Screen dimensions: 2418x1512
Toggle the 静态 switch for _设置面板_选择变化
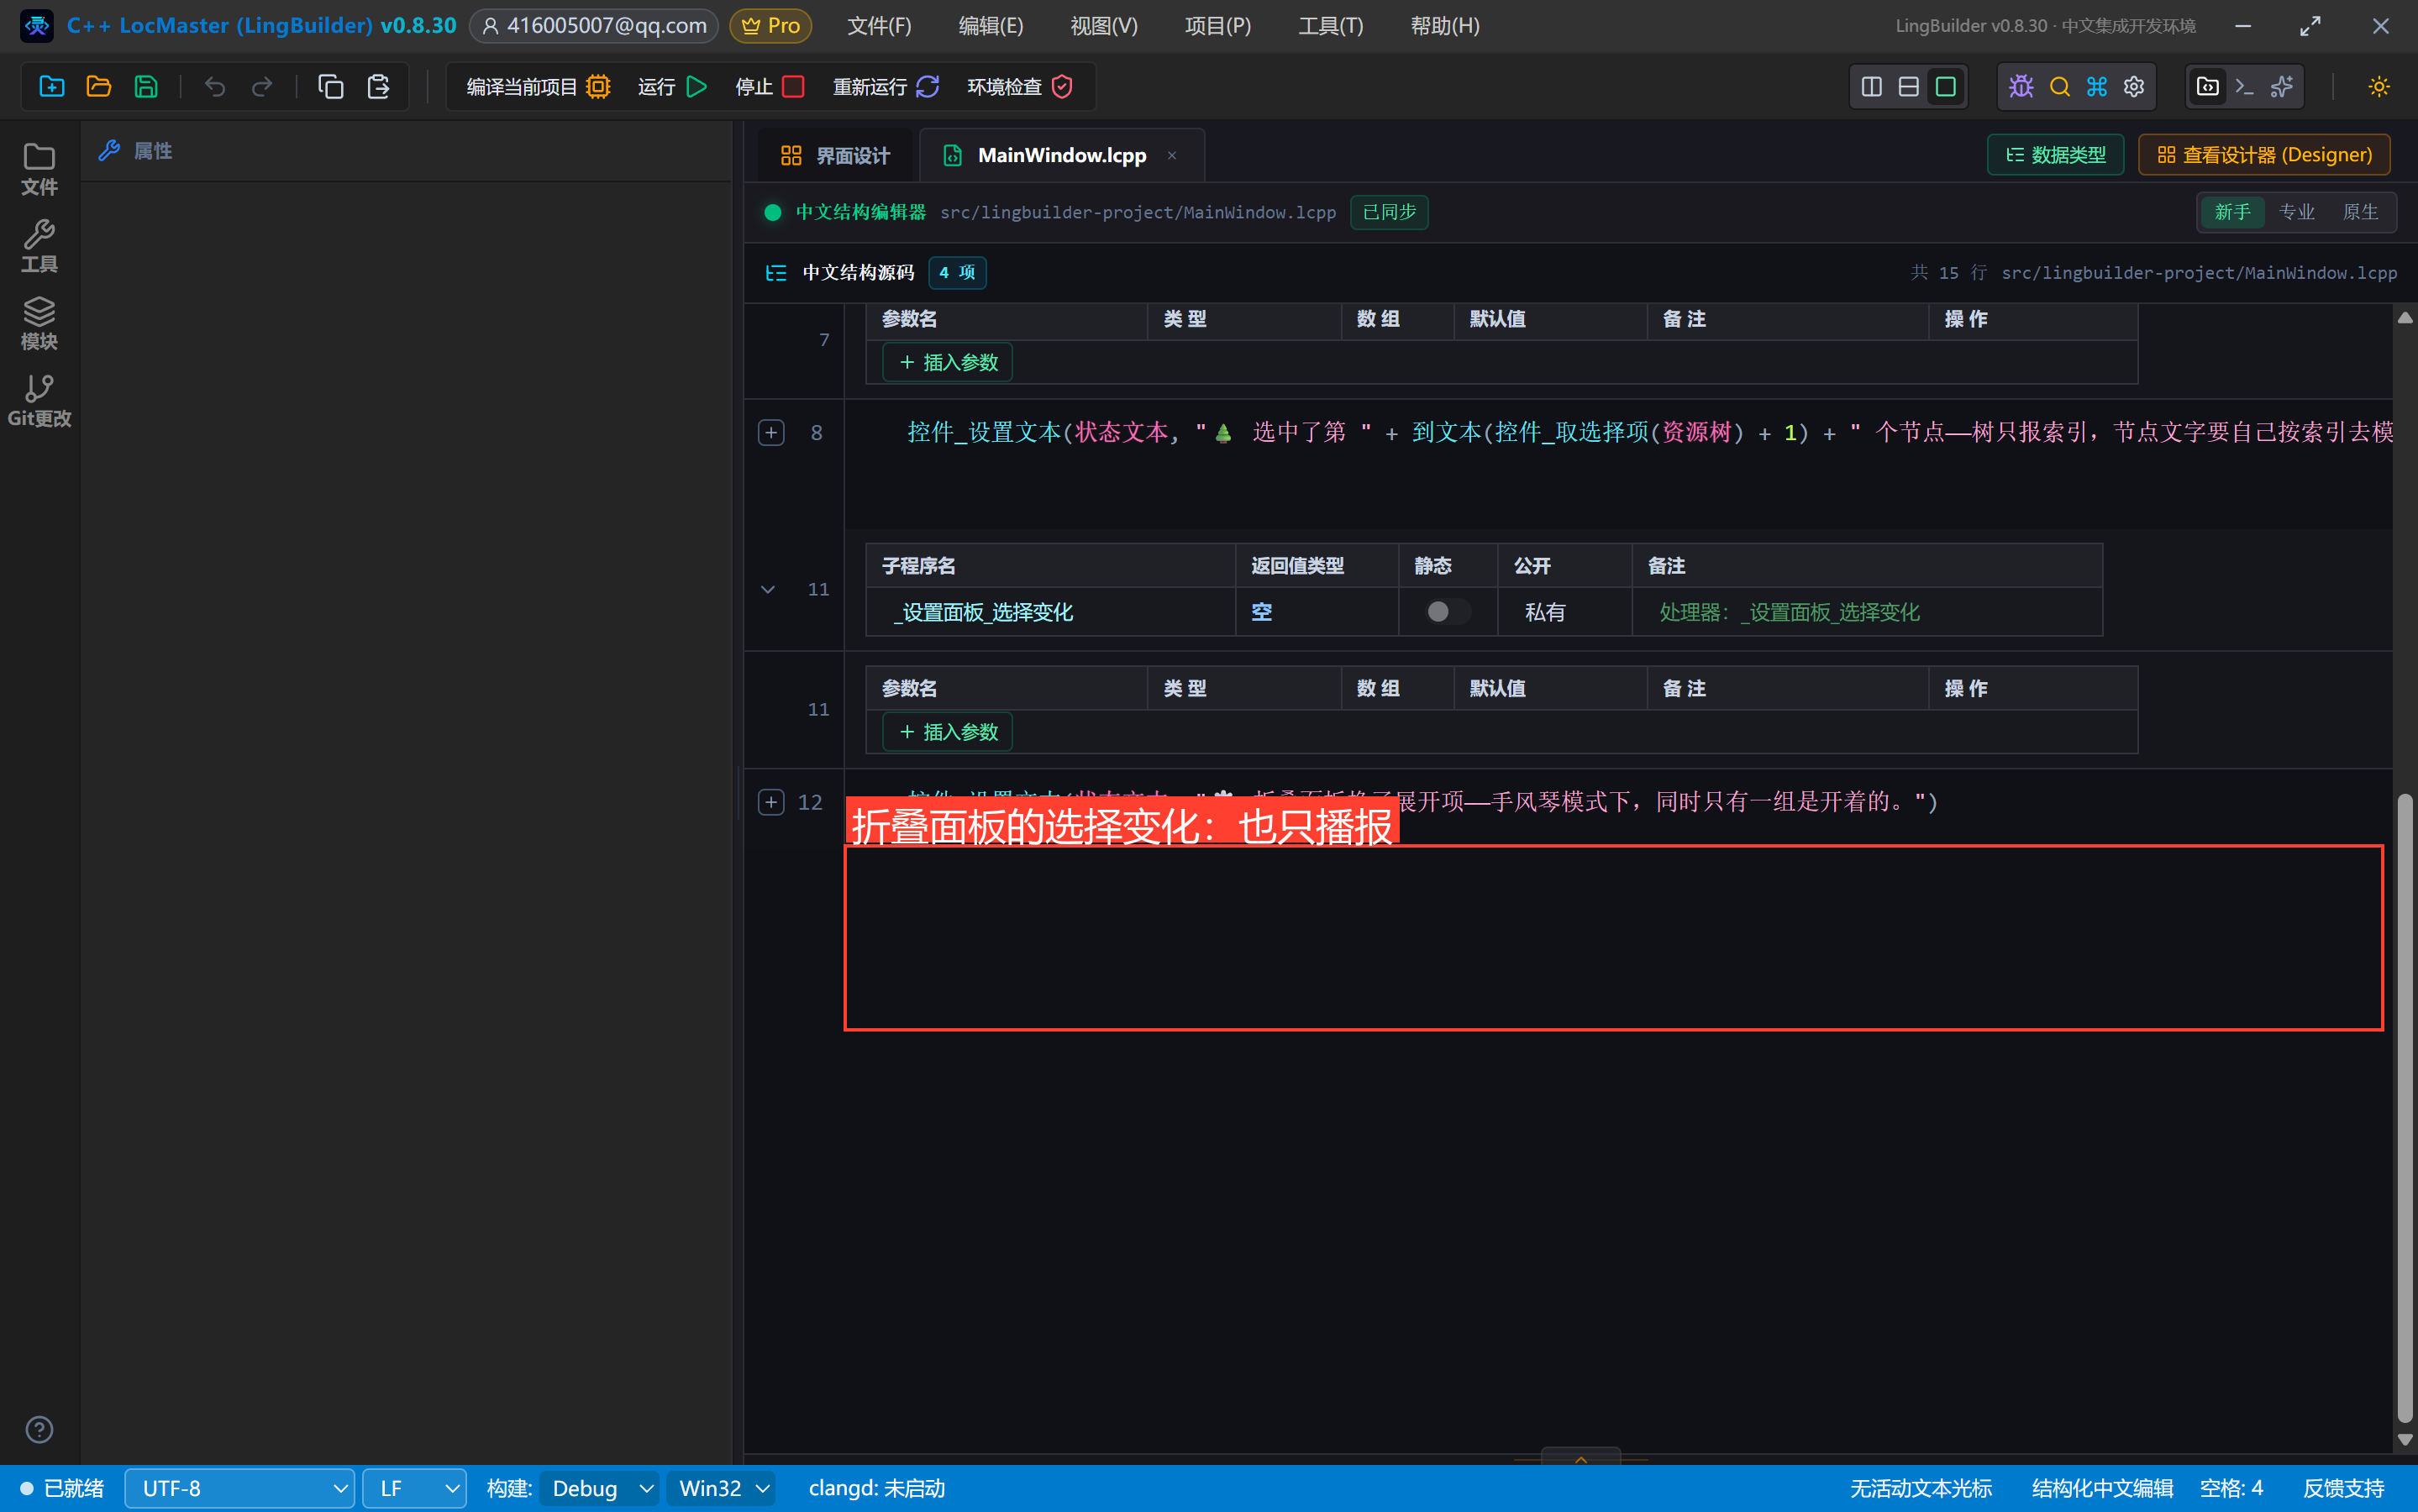tap(1447, 612)
